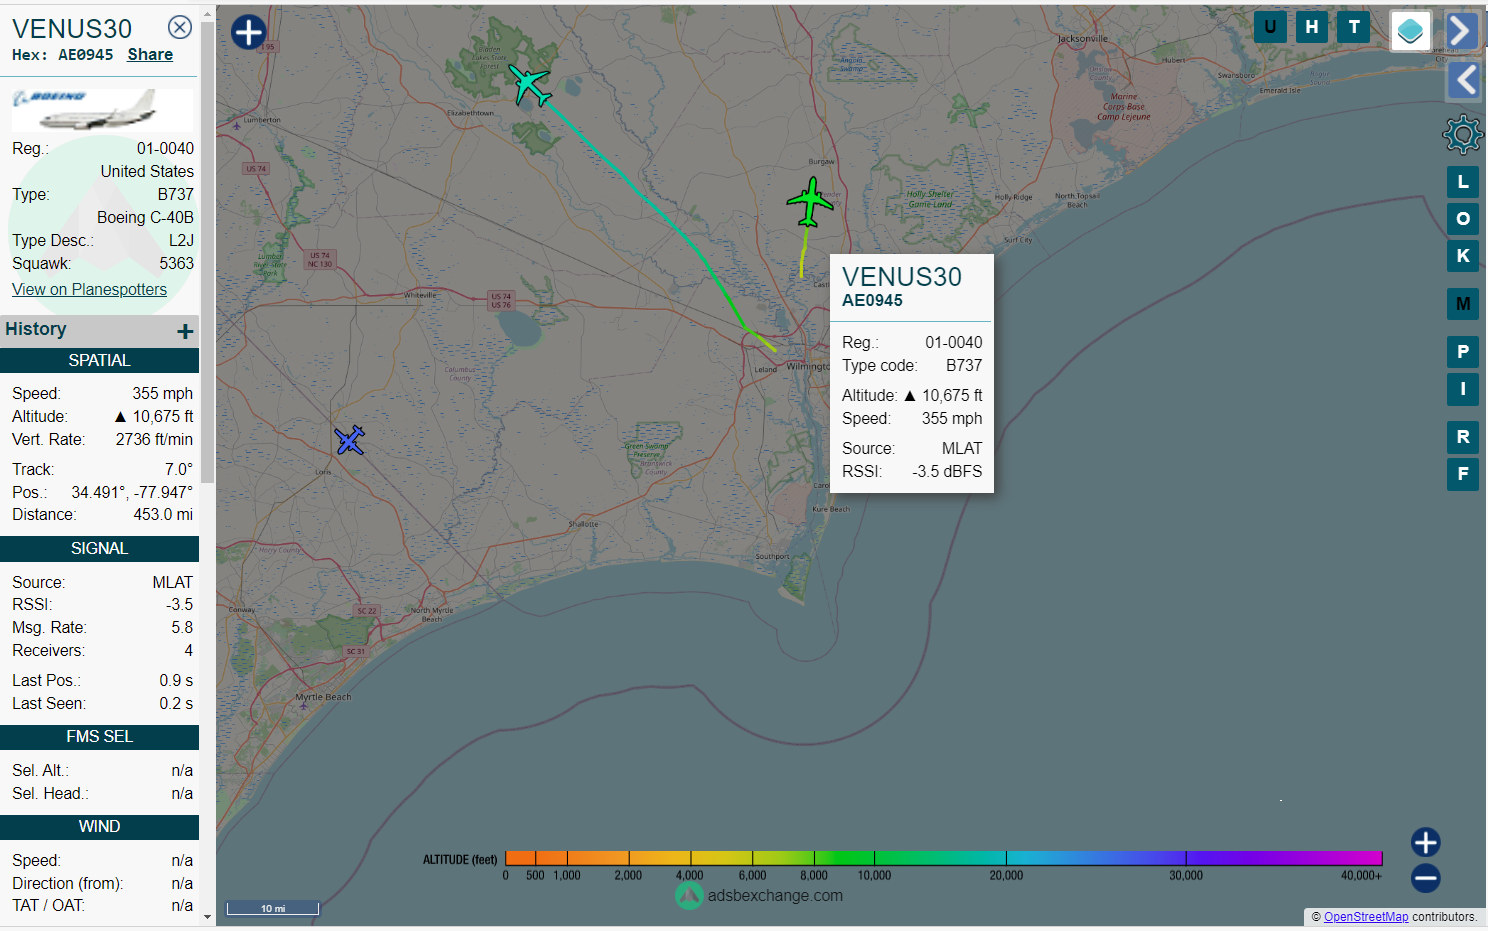Click the Vert. Rate 2736 ft/min value
This screenshot has width=1488, height=931.
pos(154,440)
